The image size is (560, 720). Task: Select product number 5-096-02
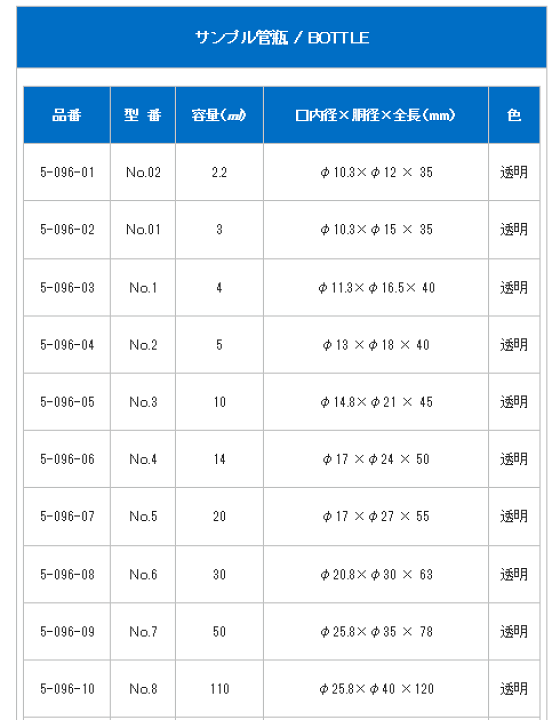point(67,230)
